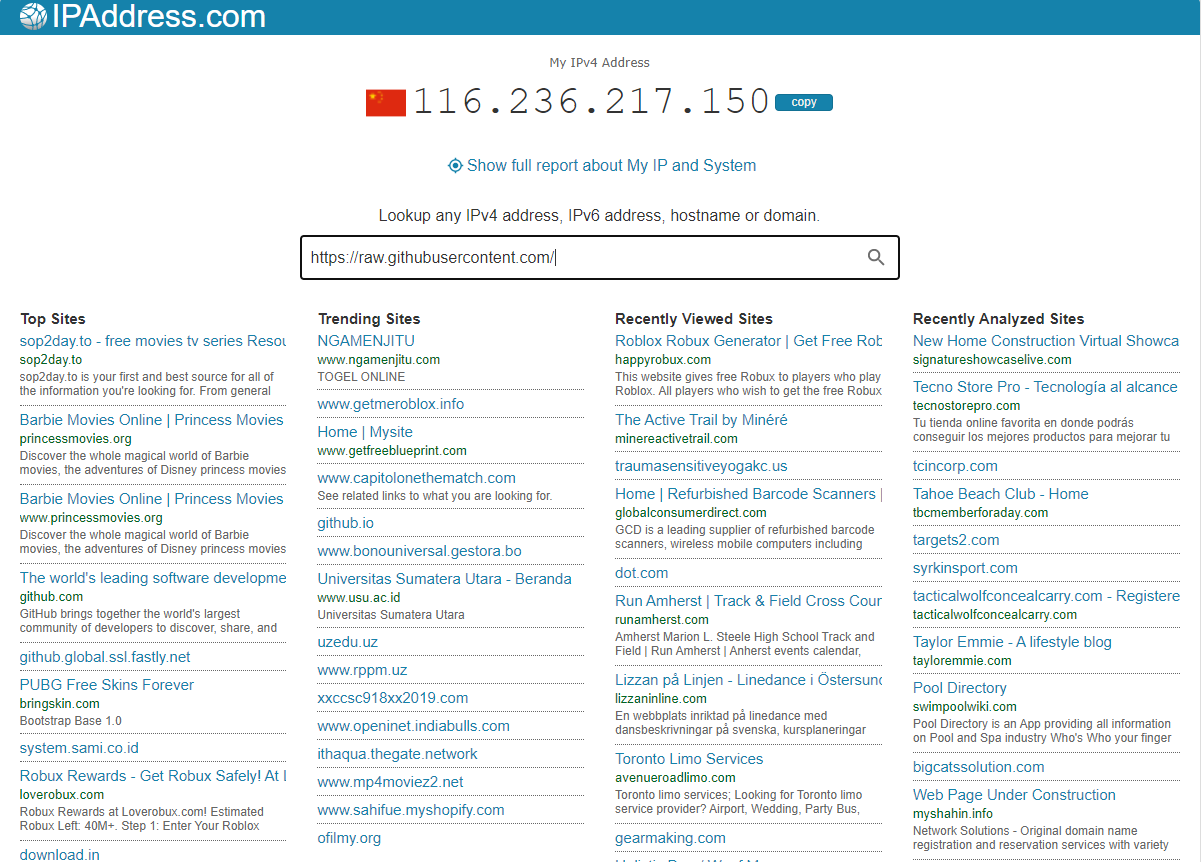Open www.sahifue.myshopify.com link
This screenshot has height=862, width=1201.
(411, 810)
